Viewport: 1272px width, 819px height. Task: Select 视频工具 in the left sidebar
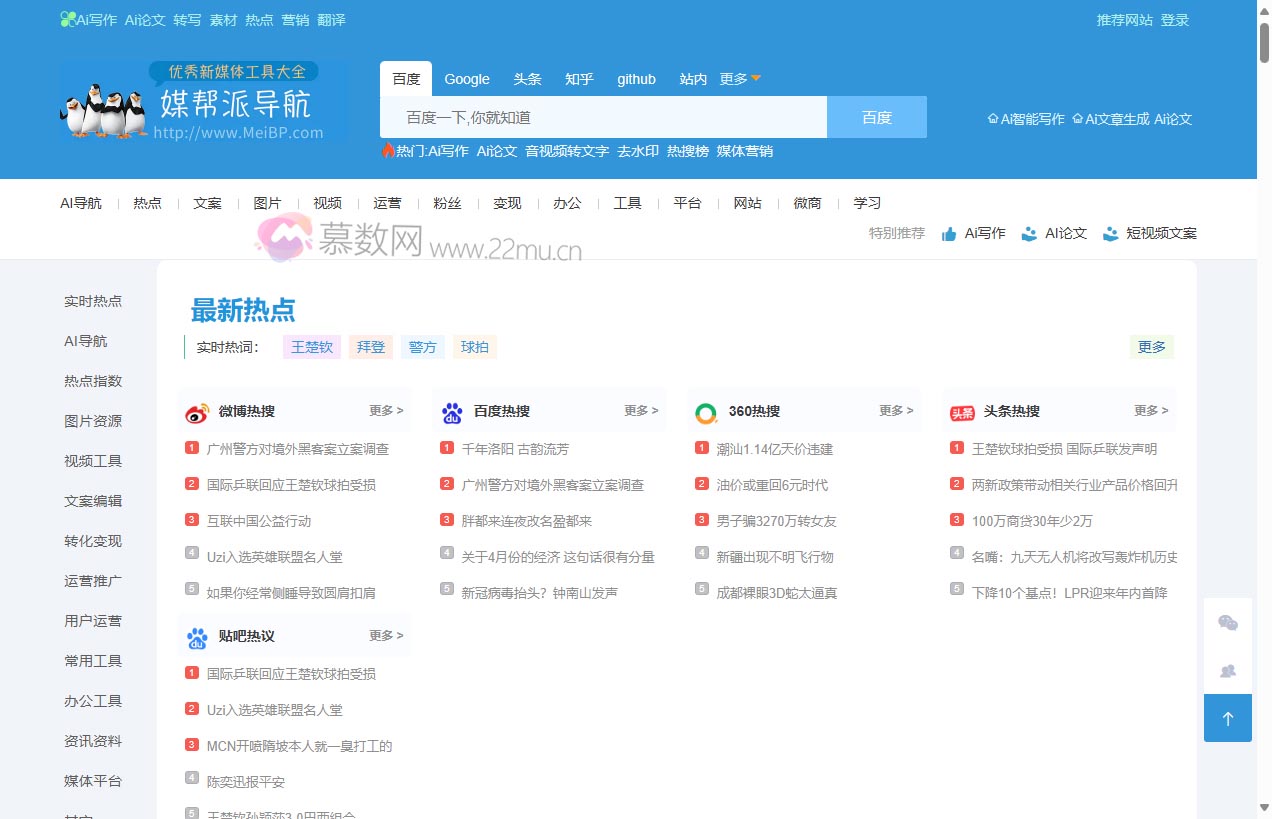click(92, 461)
